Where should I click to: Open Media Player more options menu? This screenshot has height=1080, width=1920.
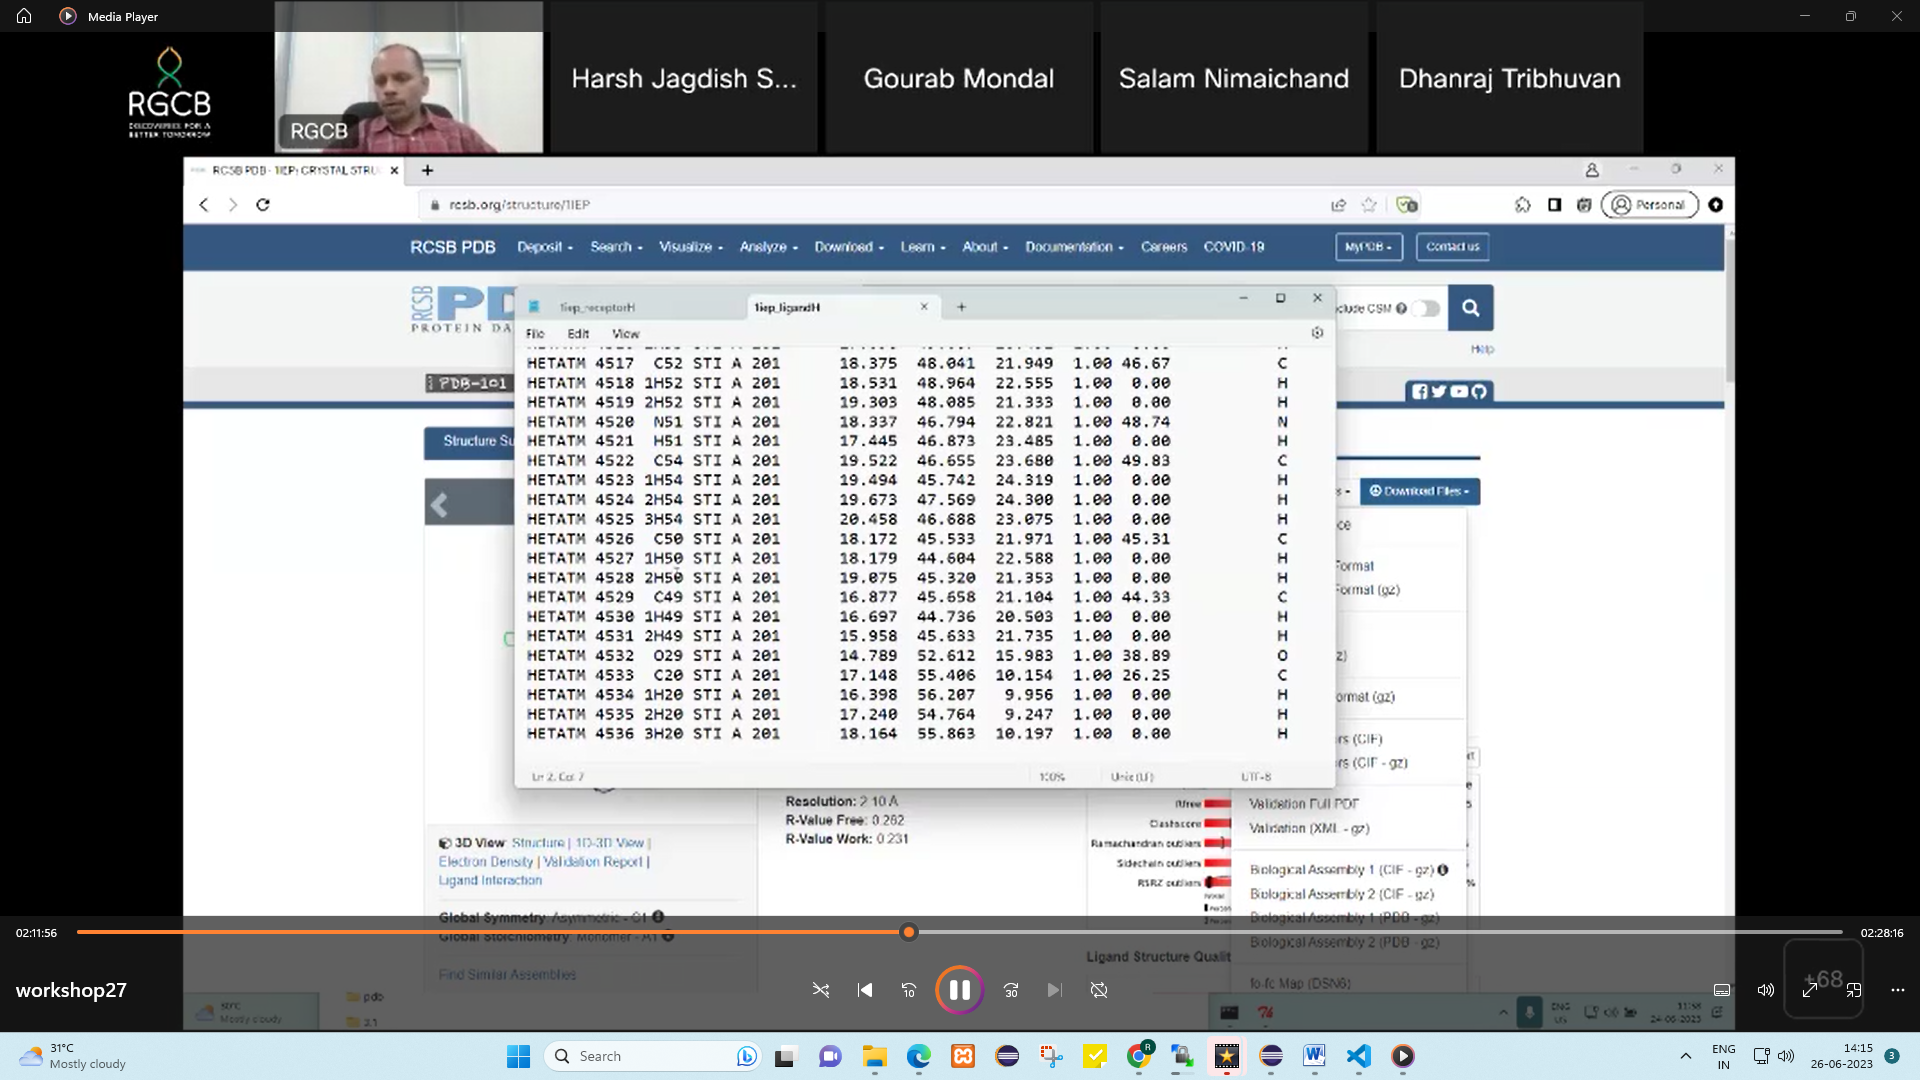(x=1898, y=990)
